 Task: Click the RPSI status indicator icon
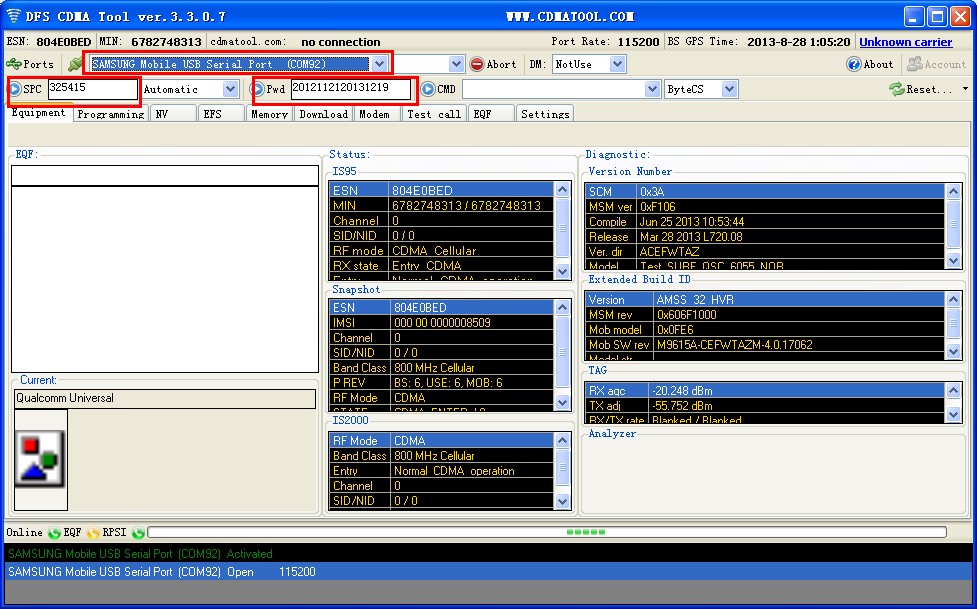[138, 533]
